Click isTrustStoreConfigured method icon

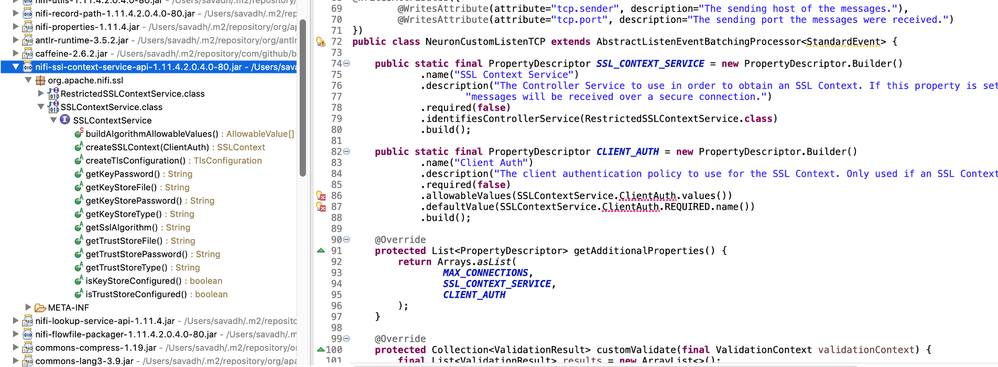point(78,294)
